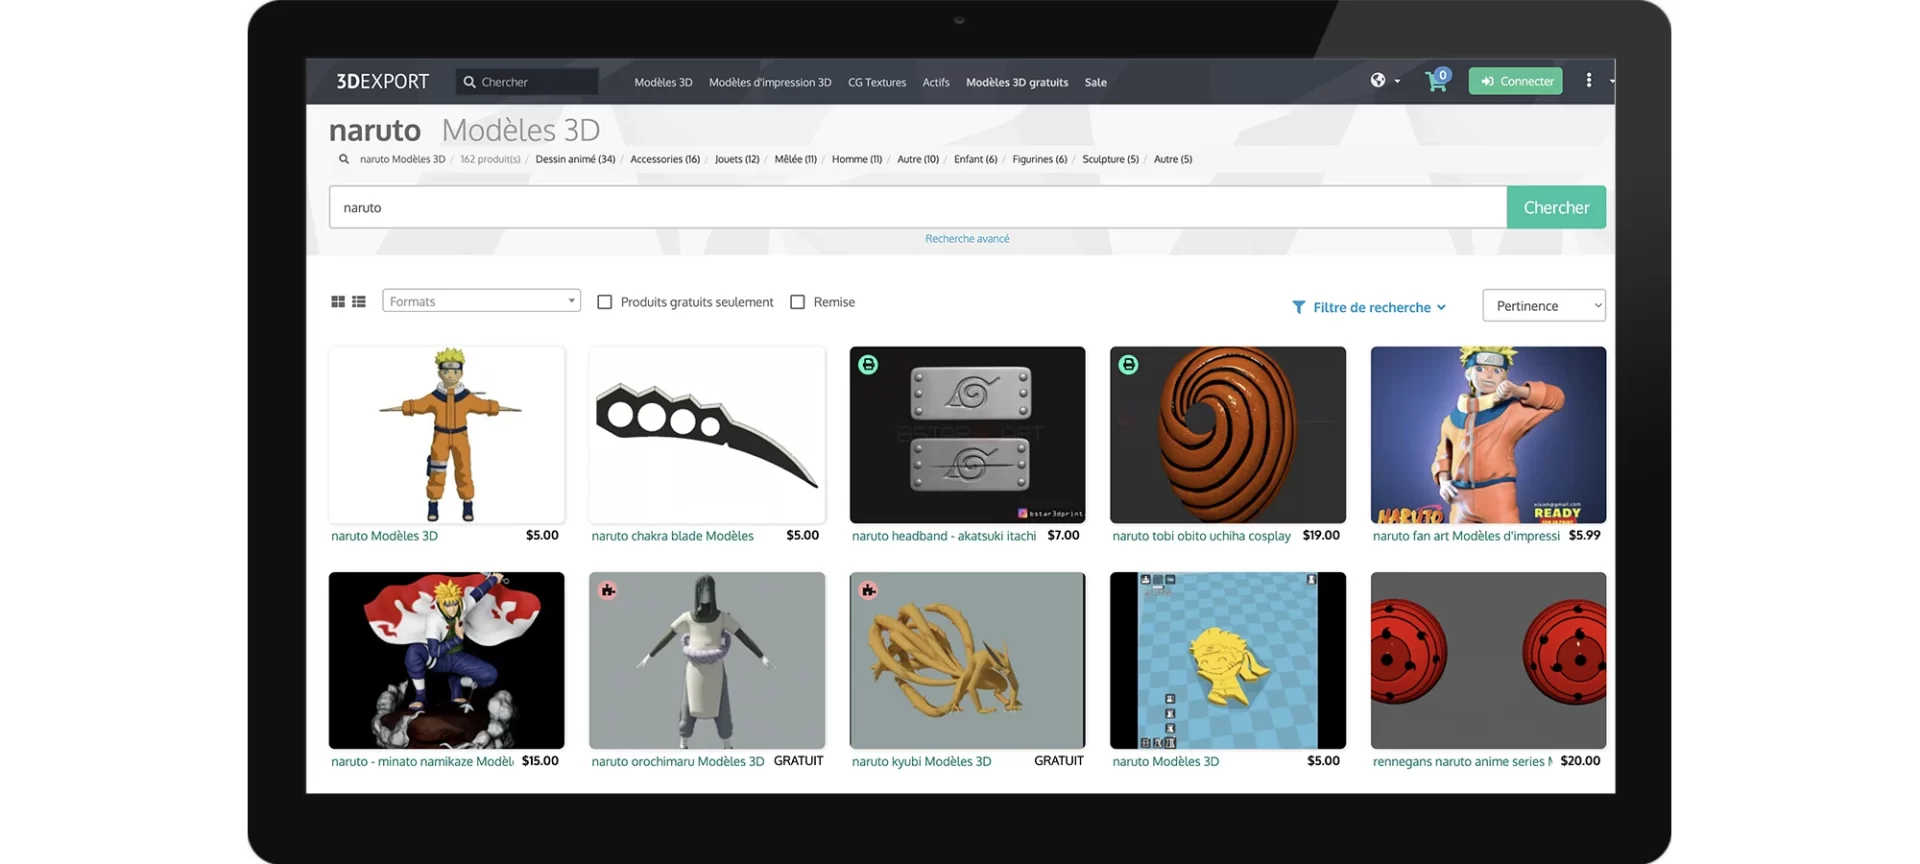Toggle the Remise checkbox
Image resolution: width=1920 pixels, height=864 pixels.
798,302
